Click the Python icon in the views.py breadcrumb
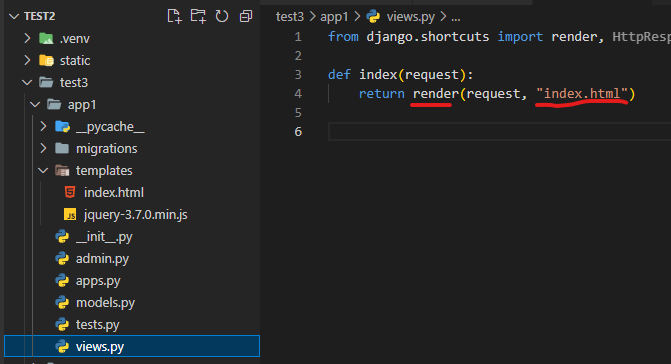 tap(374, 17)
